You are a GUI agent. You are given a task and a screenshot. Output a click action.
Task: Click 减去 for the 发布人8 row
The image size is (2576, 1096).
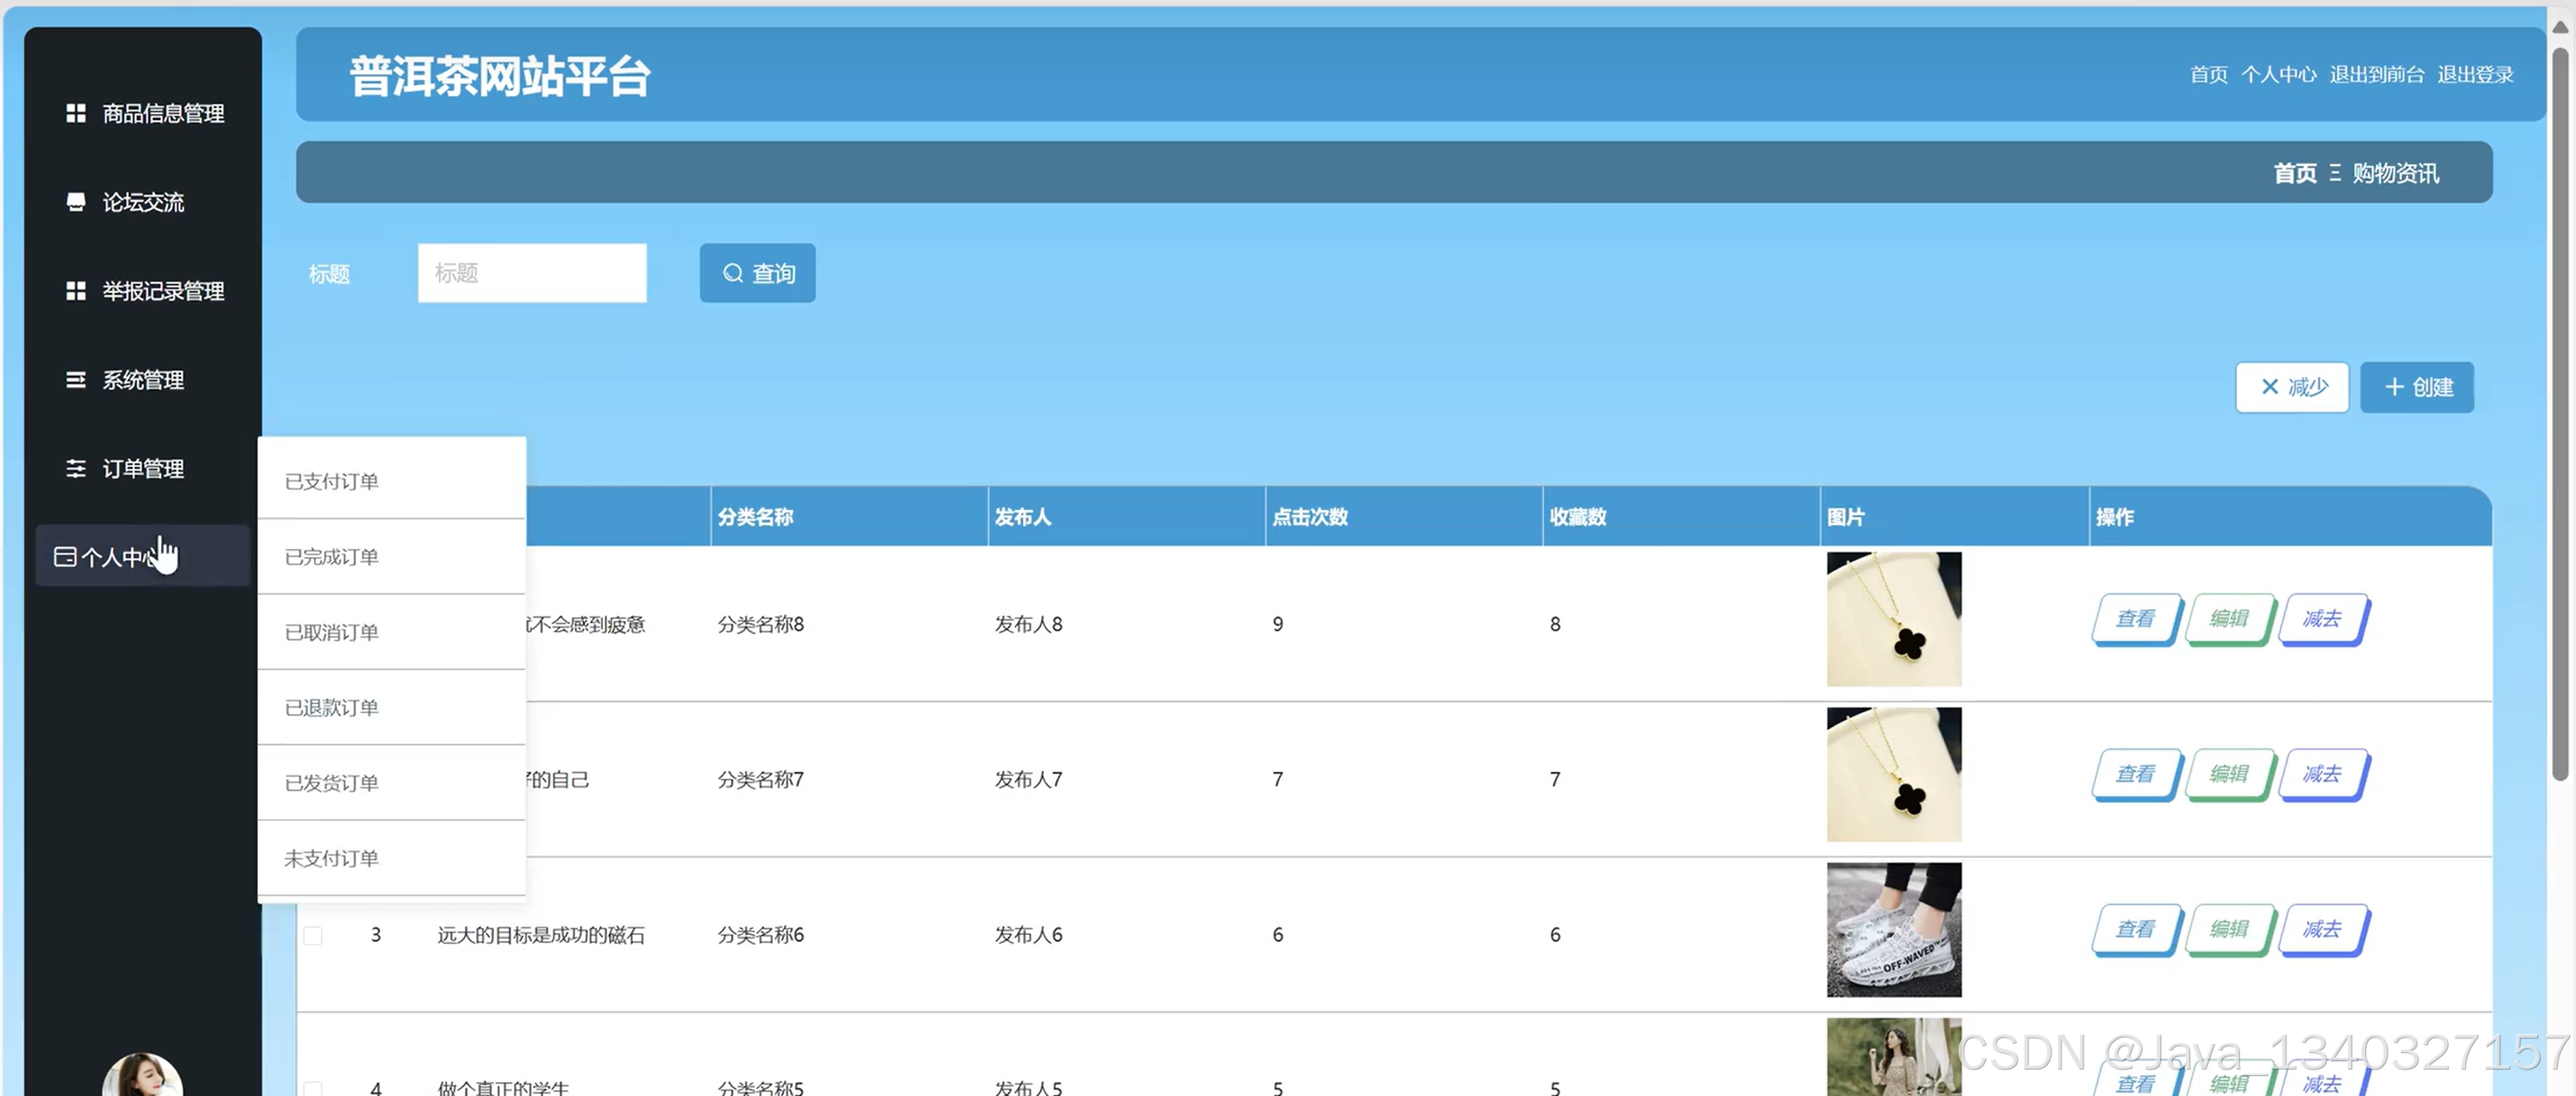[2322, 619]
